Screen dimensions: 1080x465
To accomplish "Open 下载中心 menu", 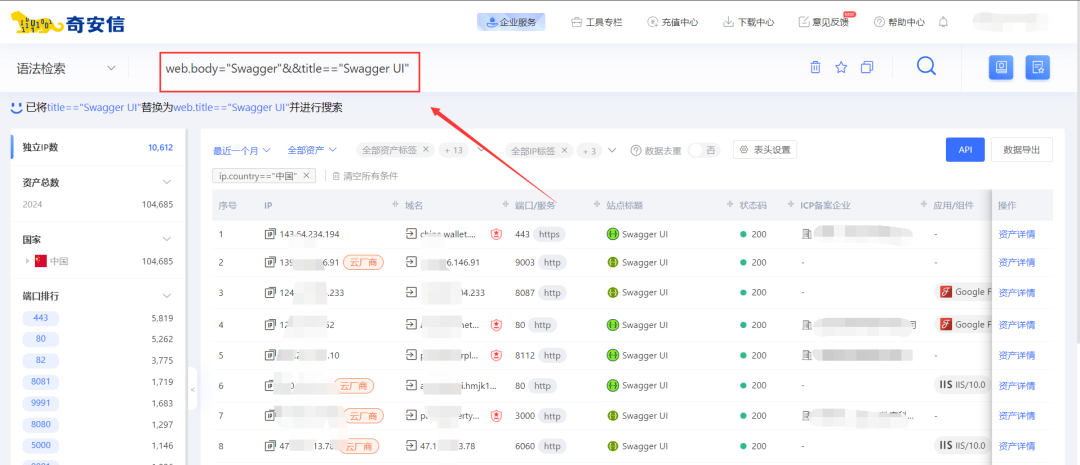I will [x=749, y=22].
